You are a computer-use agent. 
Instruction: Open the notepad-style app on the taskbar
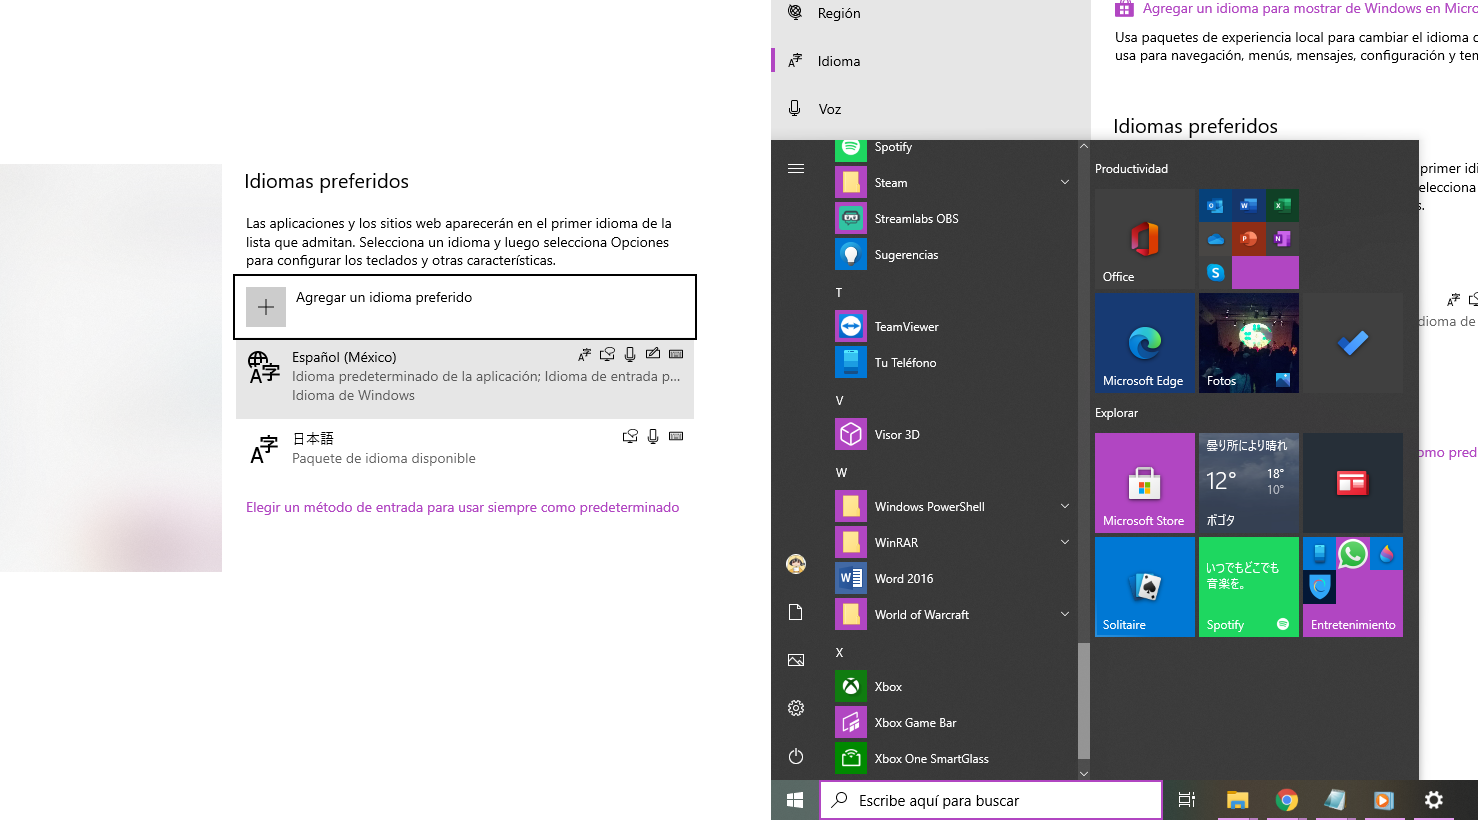point(1335,800)
